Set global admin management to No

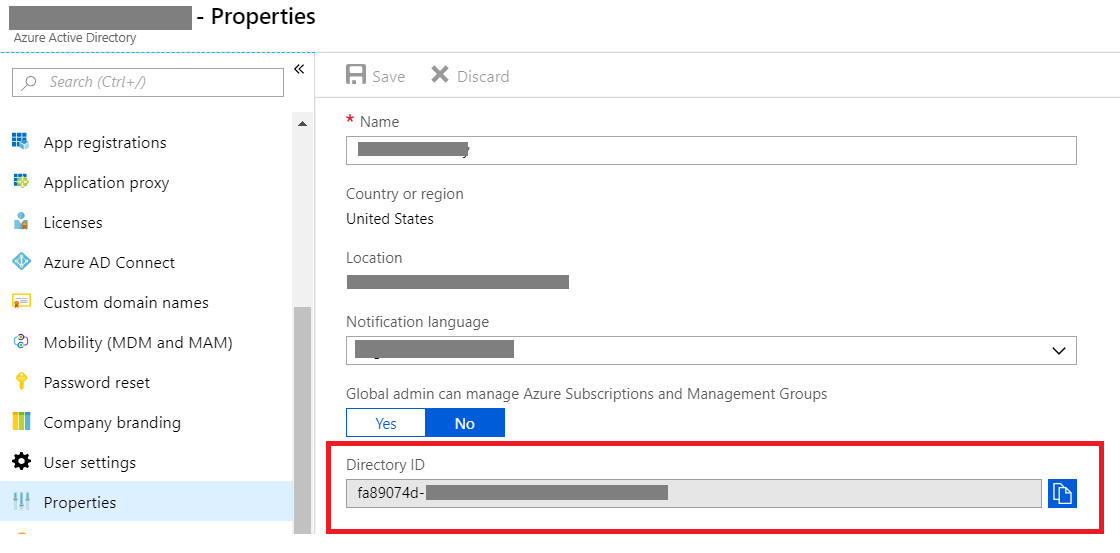(465, 423)
